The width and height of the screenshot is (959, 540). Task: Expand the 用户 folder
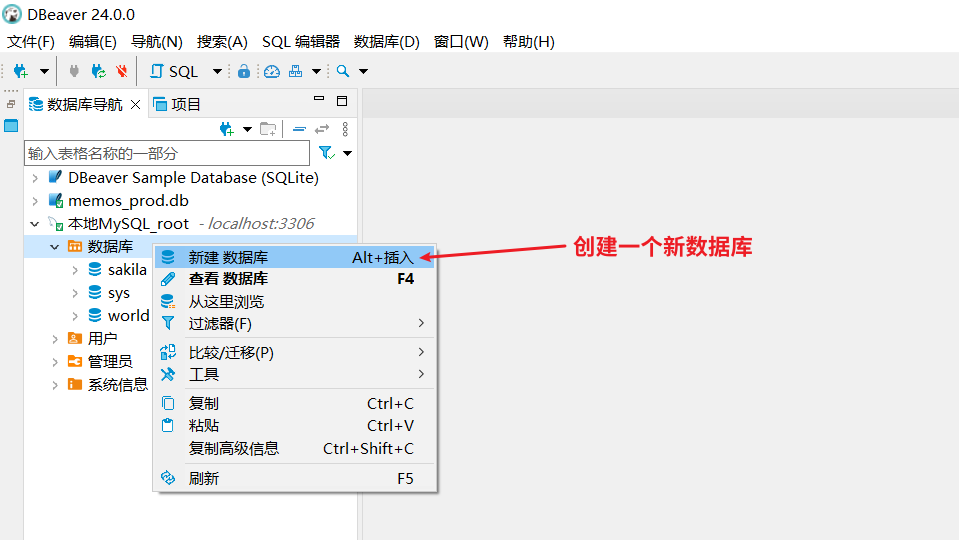[x=55, y=339]
